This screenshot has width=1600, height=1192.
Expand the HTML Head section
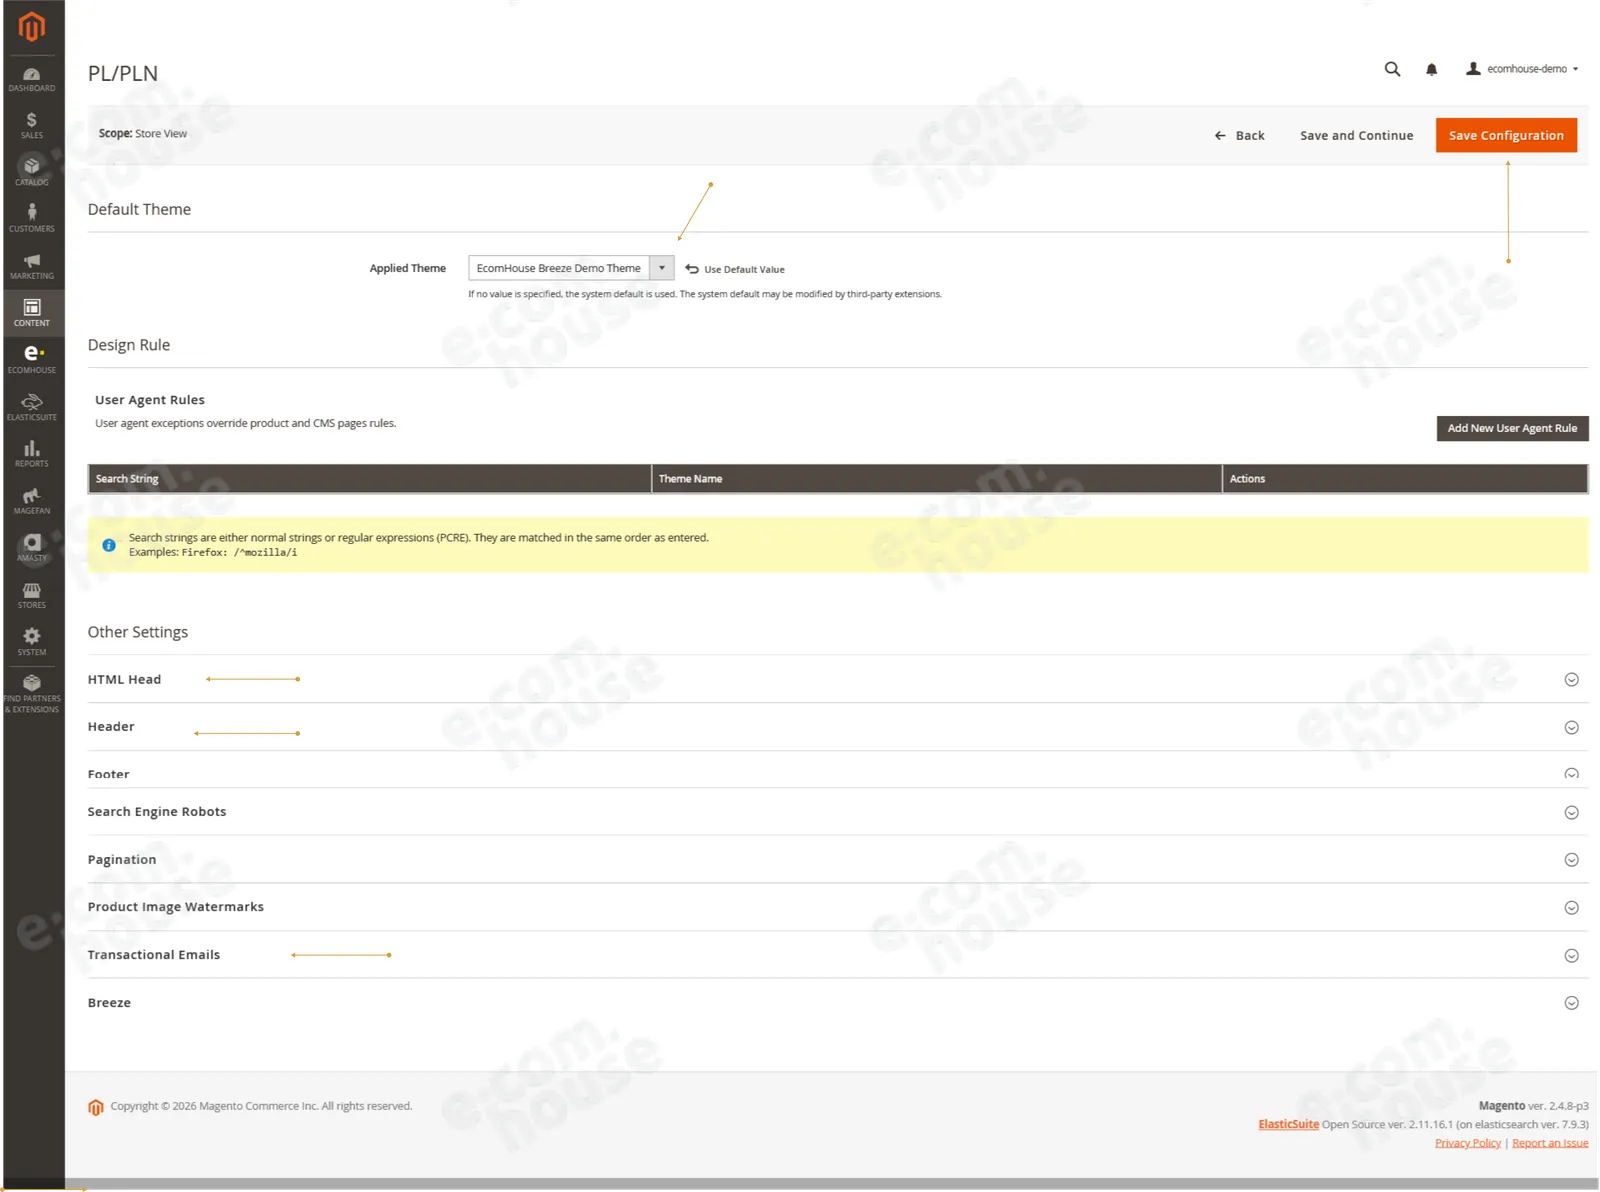click(837, 679)
